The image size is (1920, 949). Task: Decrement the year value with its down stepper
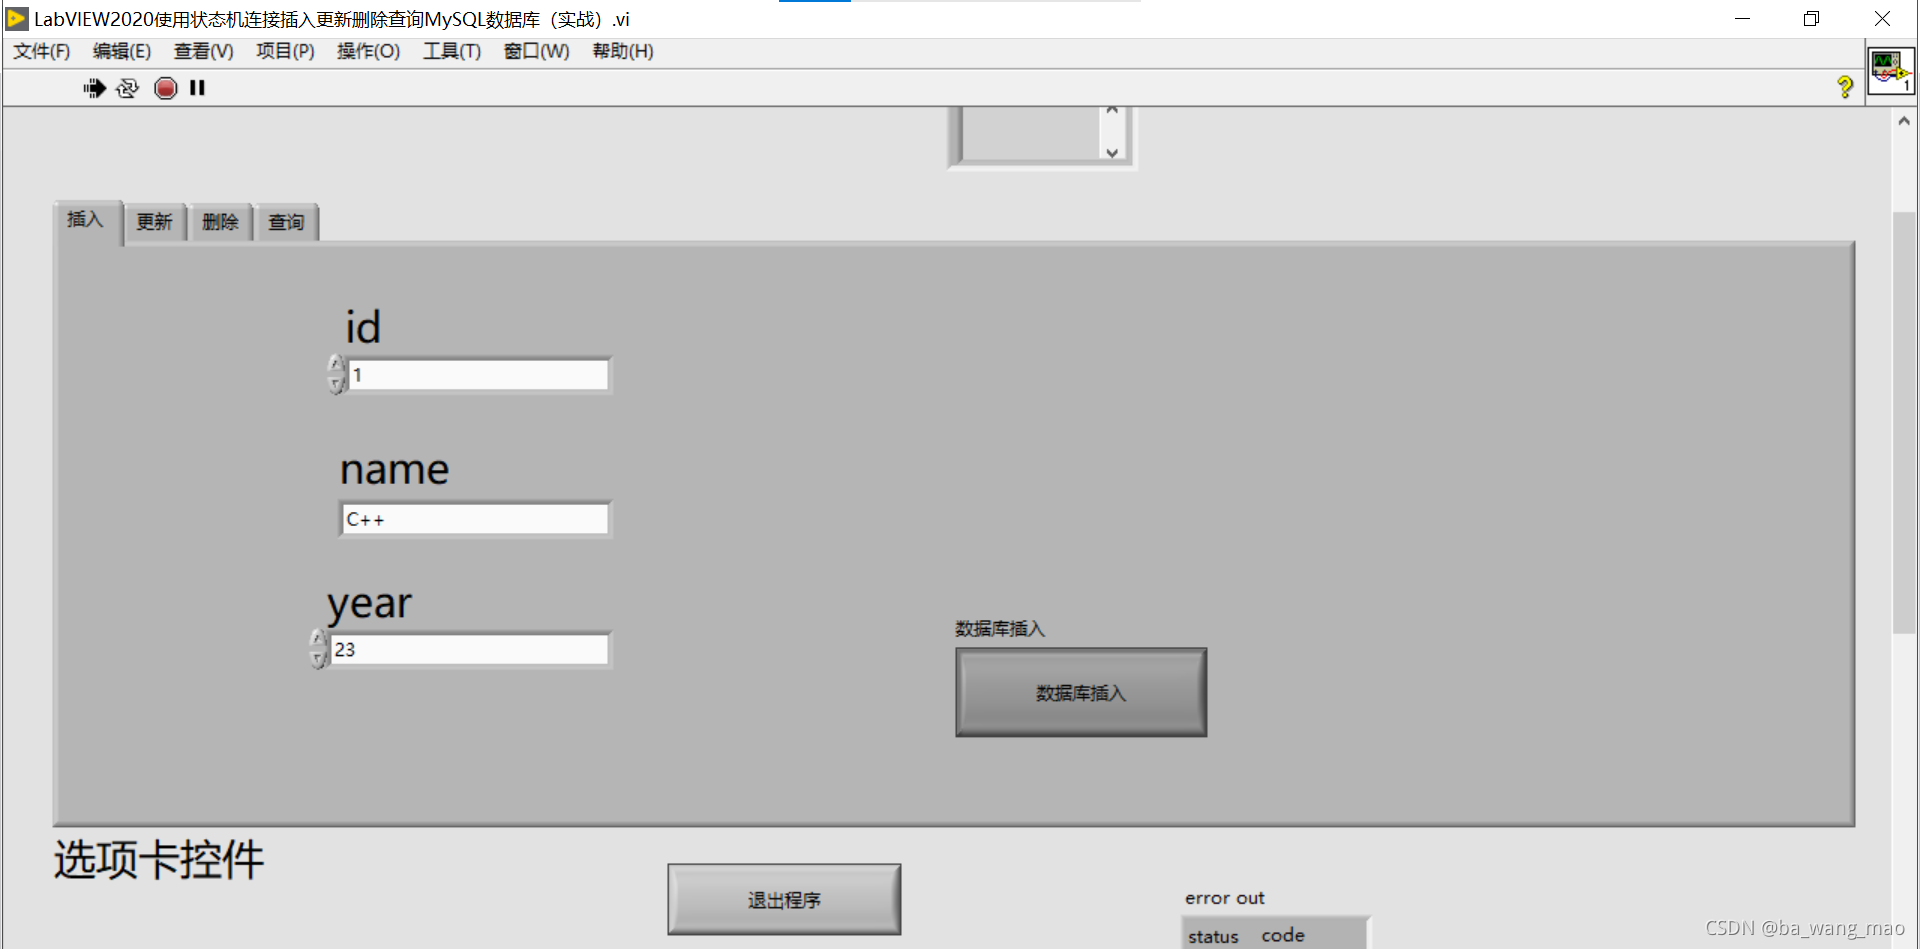(x=318, y=657)
